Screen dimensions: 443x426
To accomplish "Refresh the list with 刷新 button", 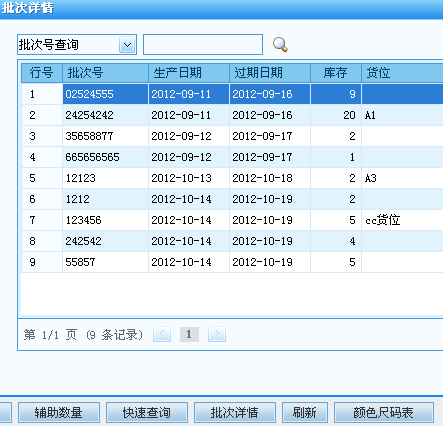I will point(305,413).
